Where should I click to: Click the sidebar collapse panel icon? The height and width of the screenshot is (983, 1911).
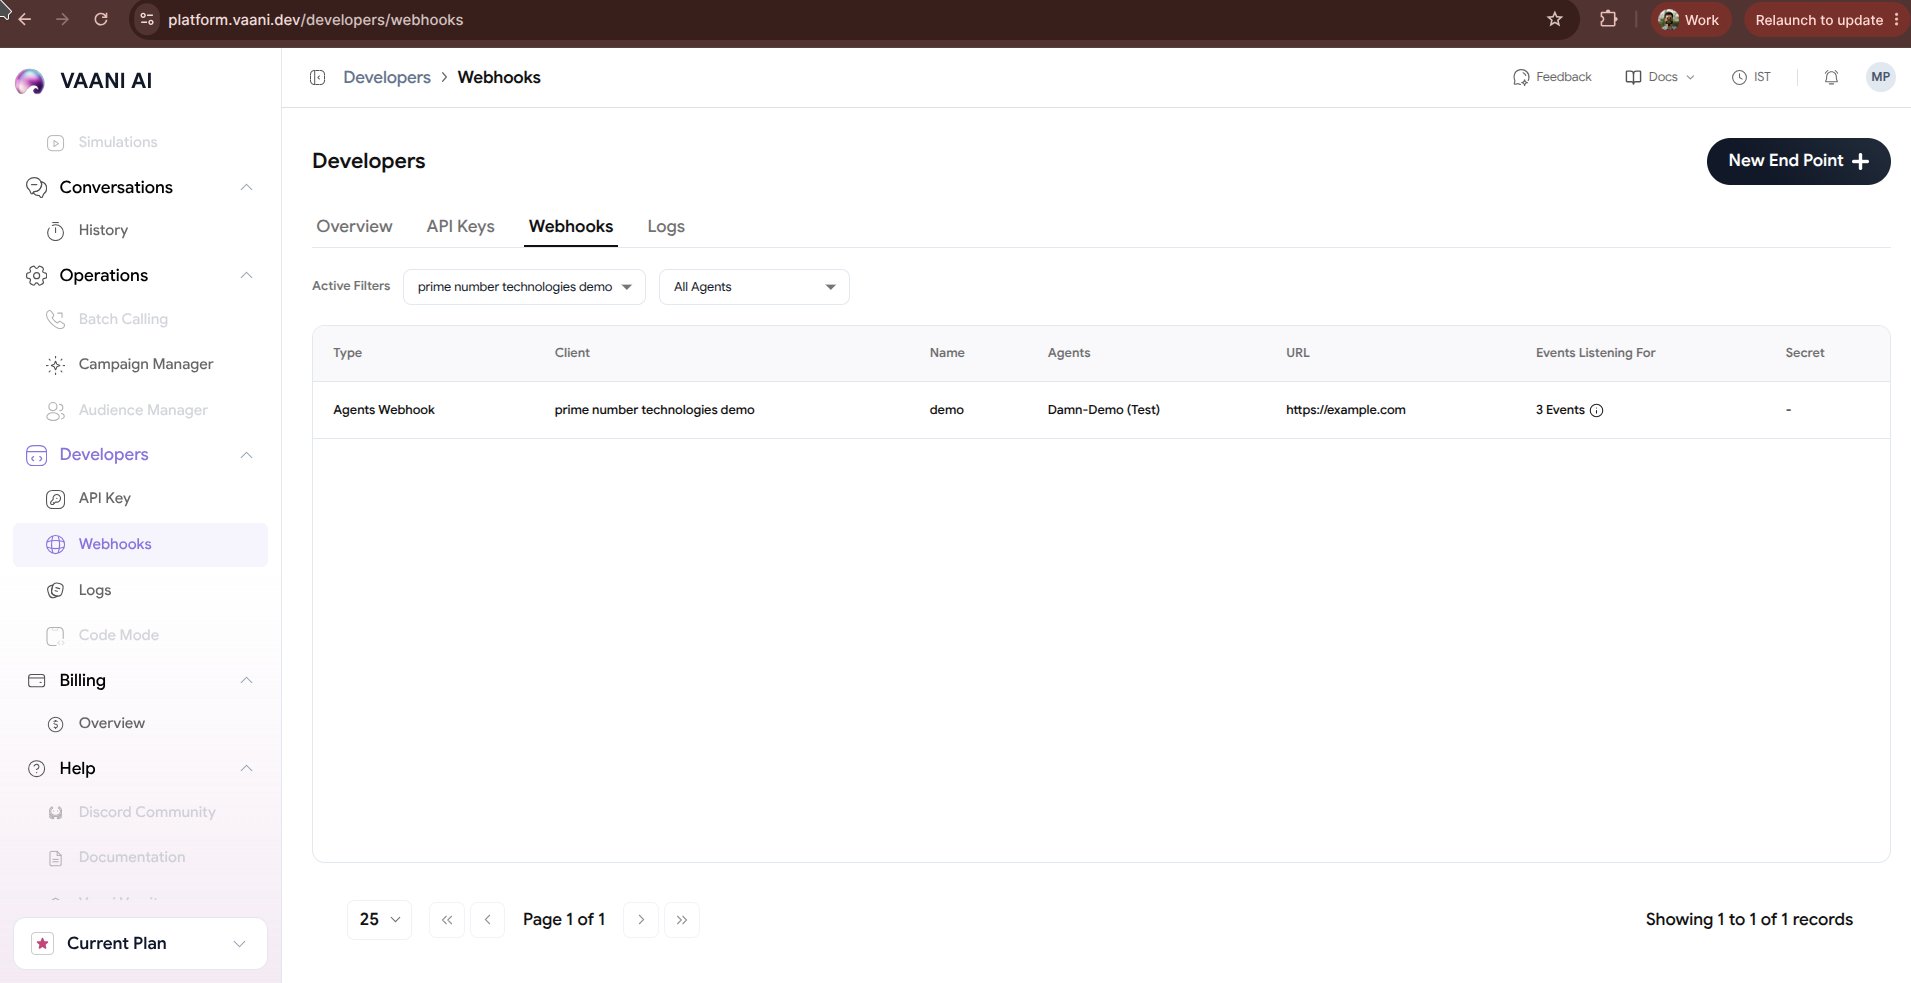pyautogui.click(x=317, y=77)
